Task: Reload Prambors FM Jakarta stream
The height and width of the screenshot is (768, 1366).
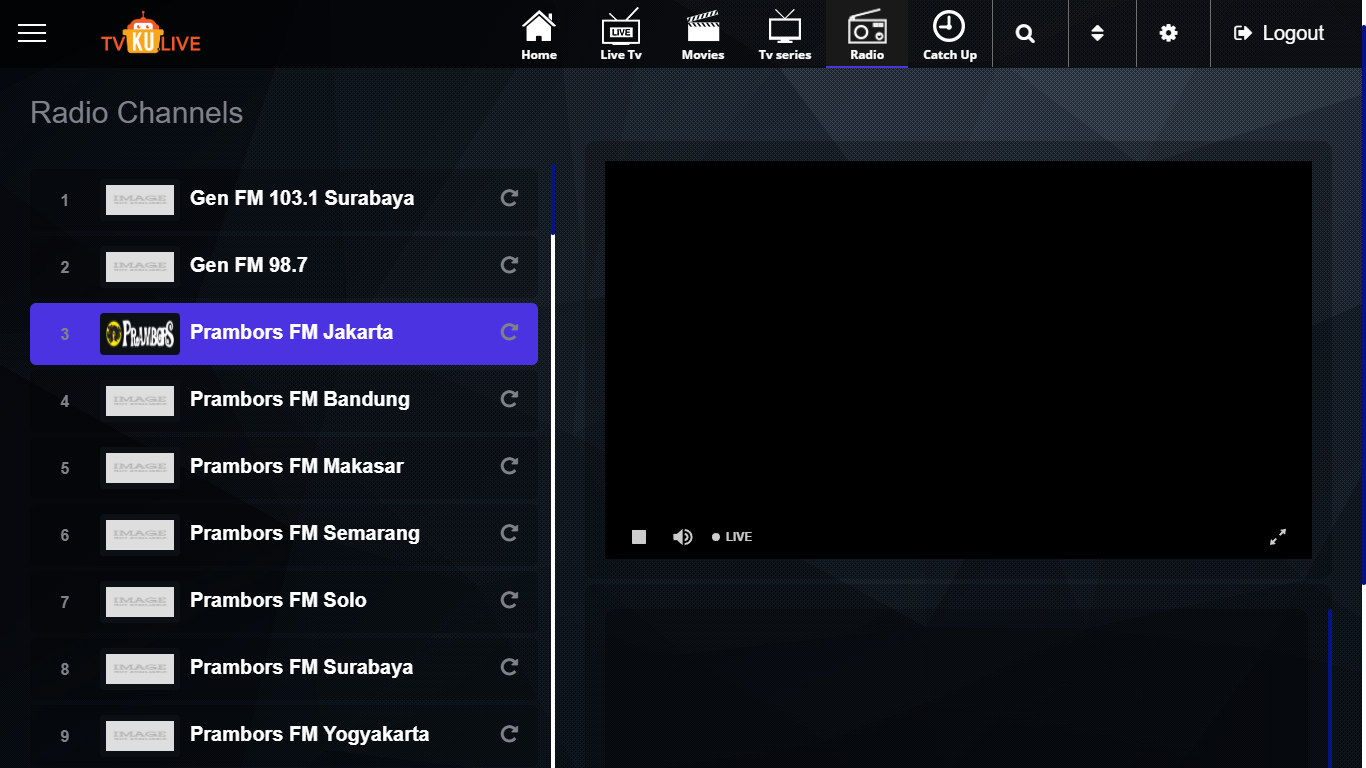Action: pos(509,332)
